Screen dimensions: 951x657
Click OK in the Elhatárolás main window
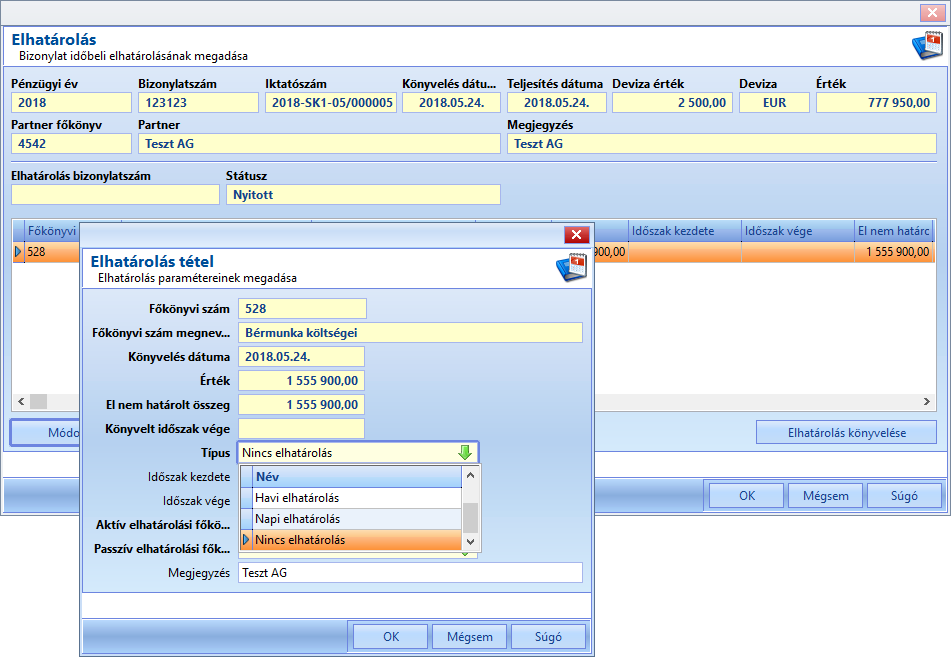tap(747, 496)
